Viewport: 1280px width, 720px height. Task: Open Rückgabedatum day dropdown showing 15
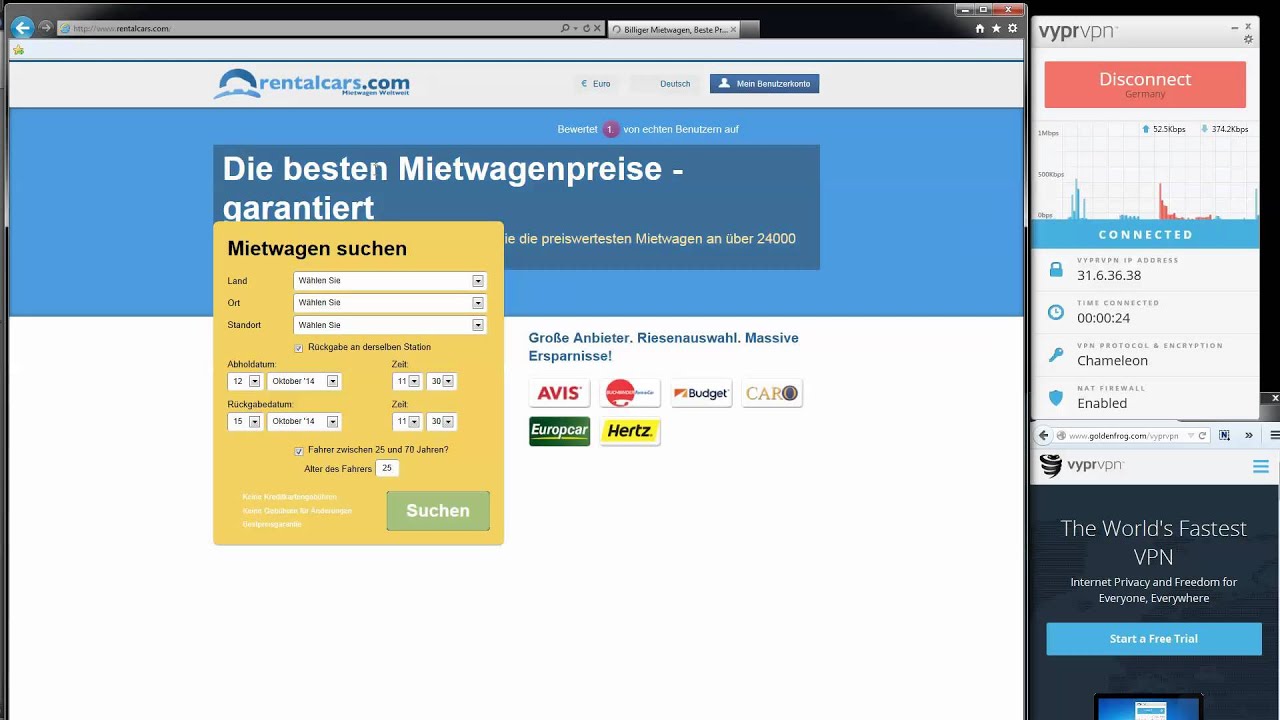click(x=245, y=422)
